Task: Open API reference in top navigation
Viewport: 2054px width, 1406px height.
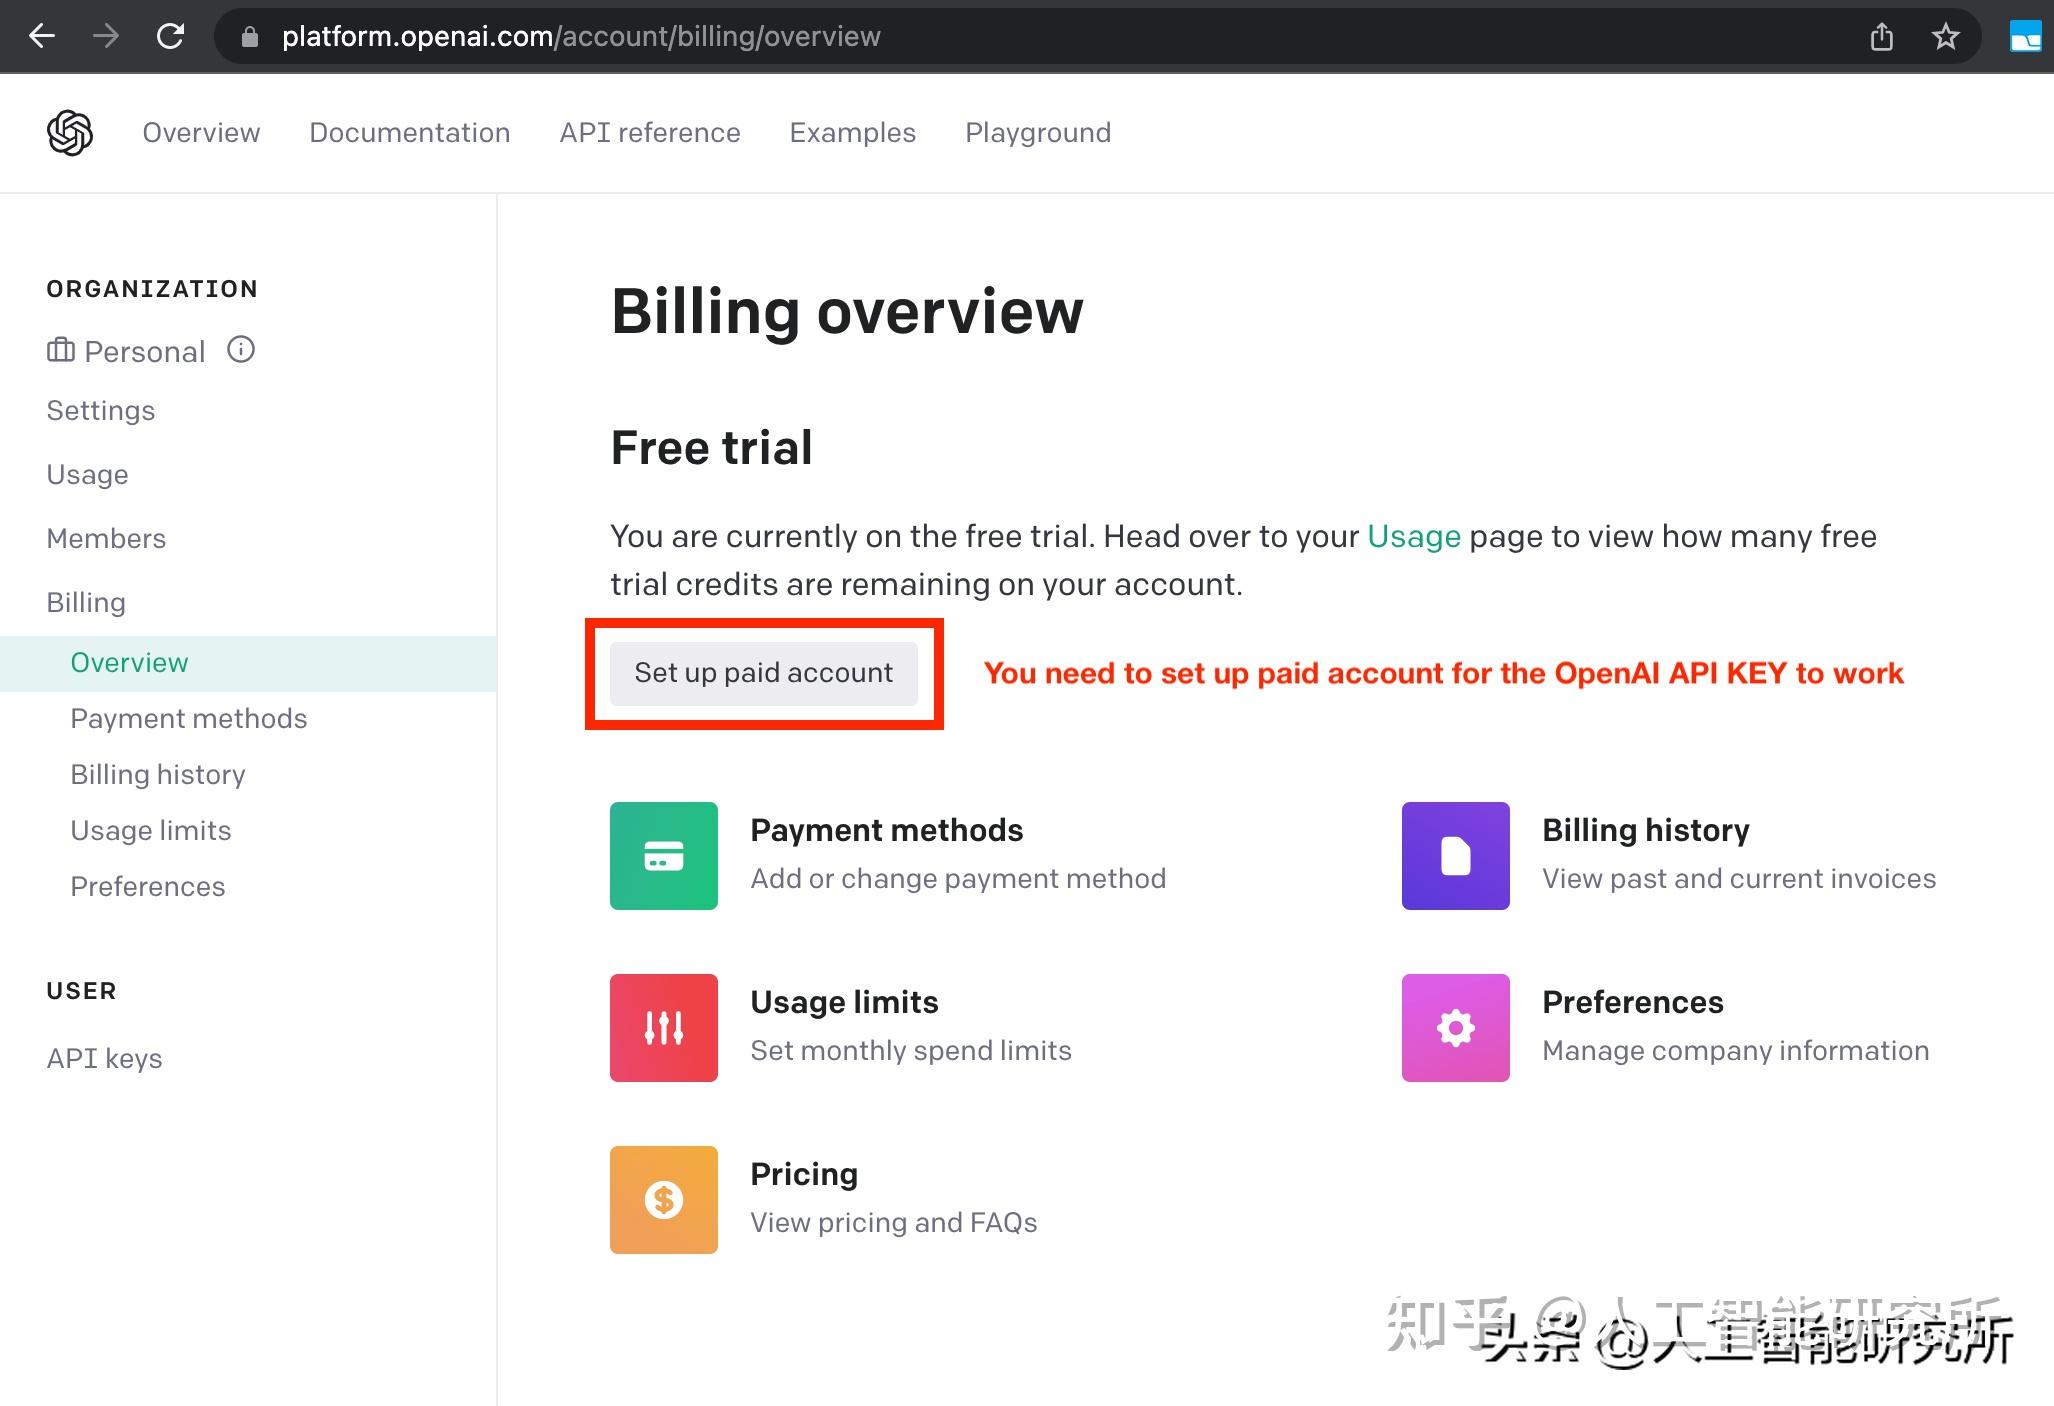Action: [649, 133]
